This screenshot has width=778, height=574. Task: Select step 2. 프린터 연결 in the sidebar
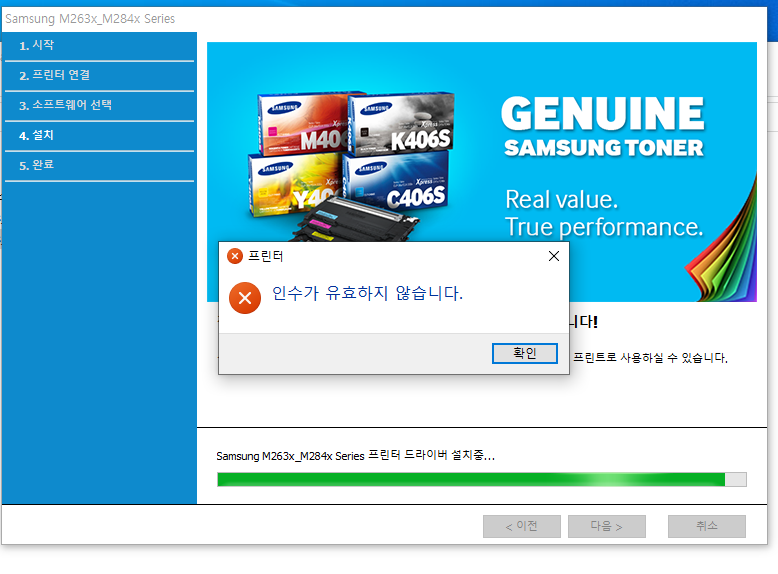99,75
